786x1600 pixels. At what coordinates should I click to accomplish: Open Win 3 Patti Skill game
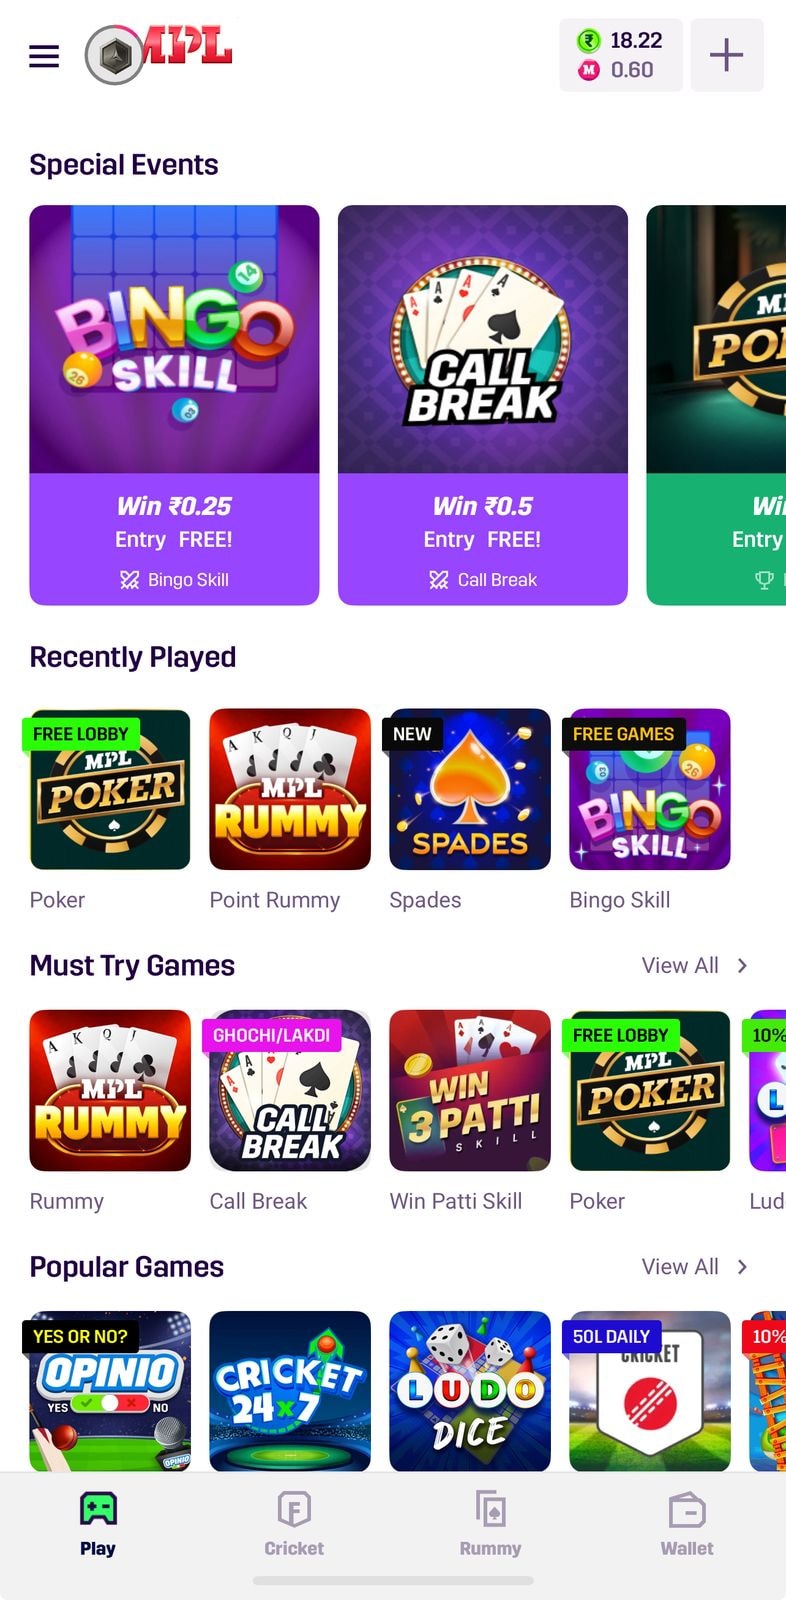pos(470,1090)
